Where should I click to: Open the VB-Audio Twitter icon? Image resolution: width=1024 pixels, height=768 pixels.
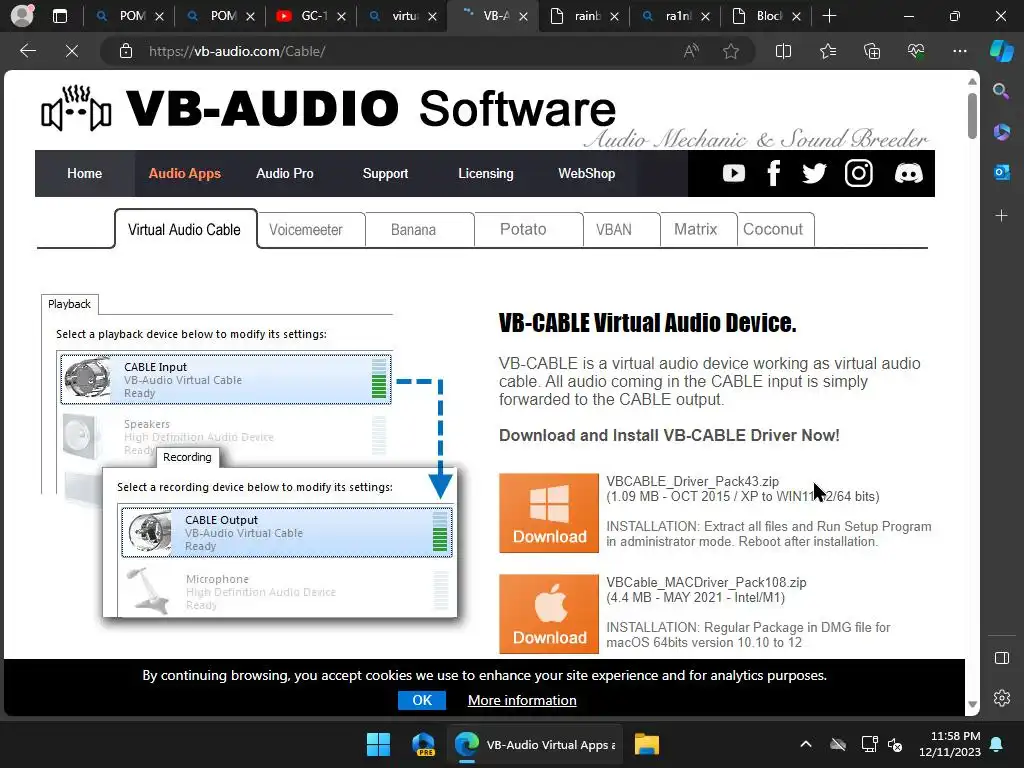pos(814,173)
